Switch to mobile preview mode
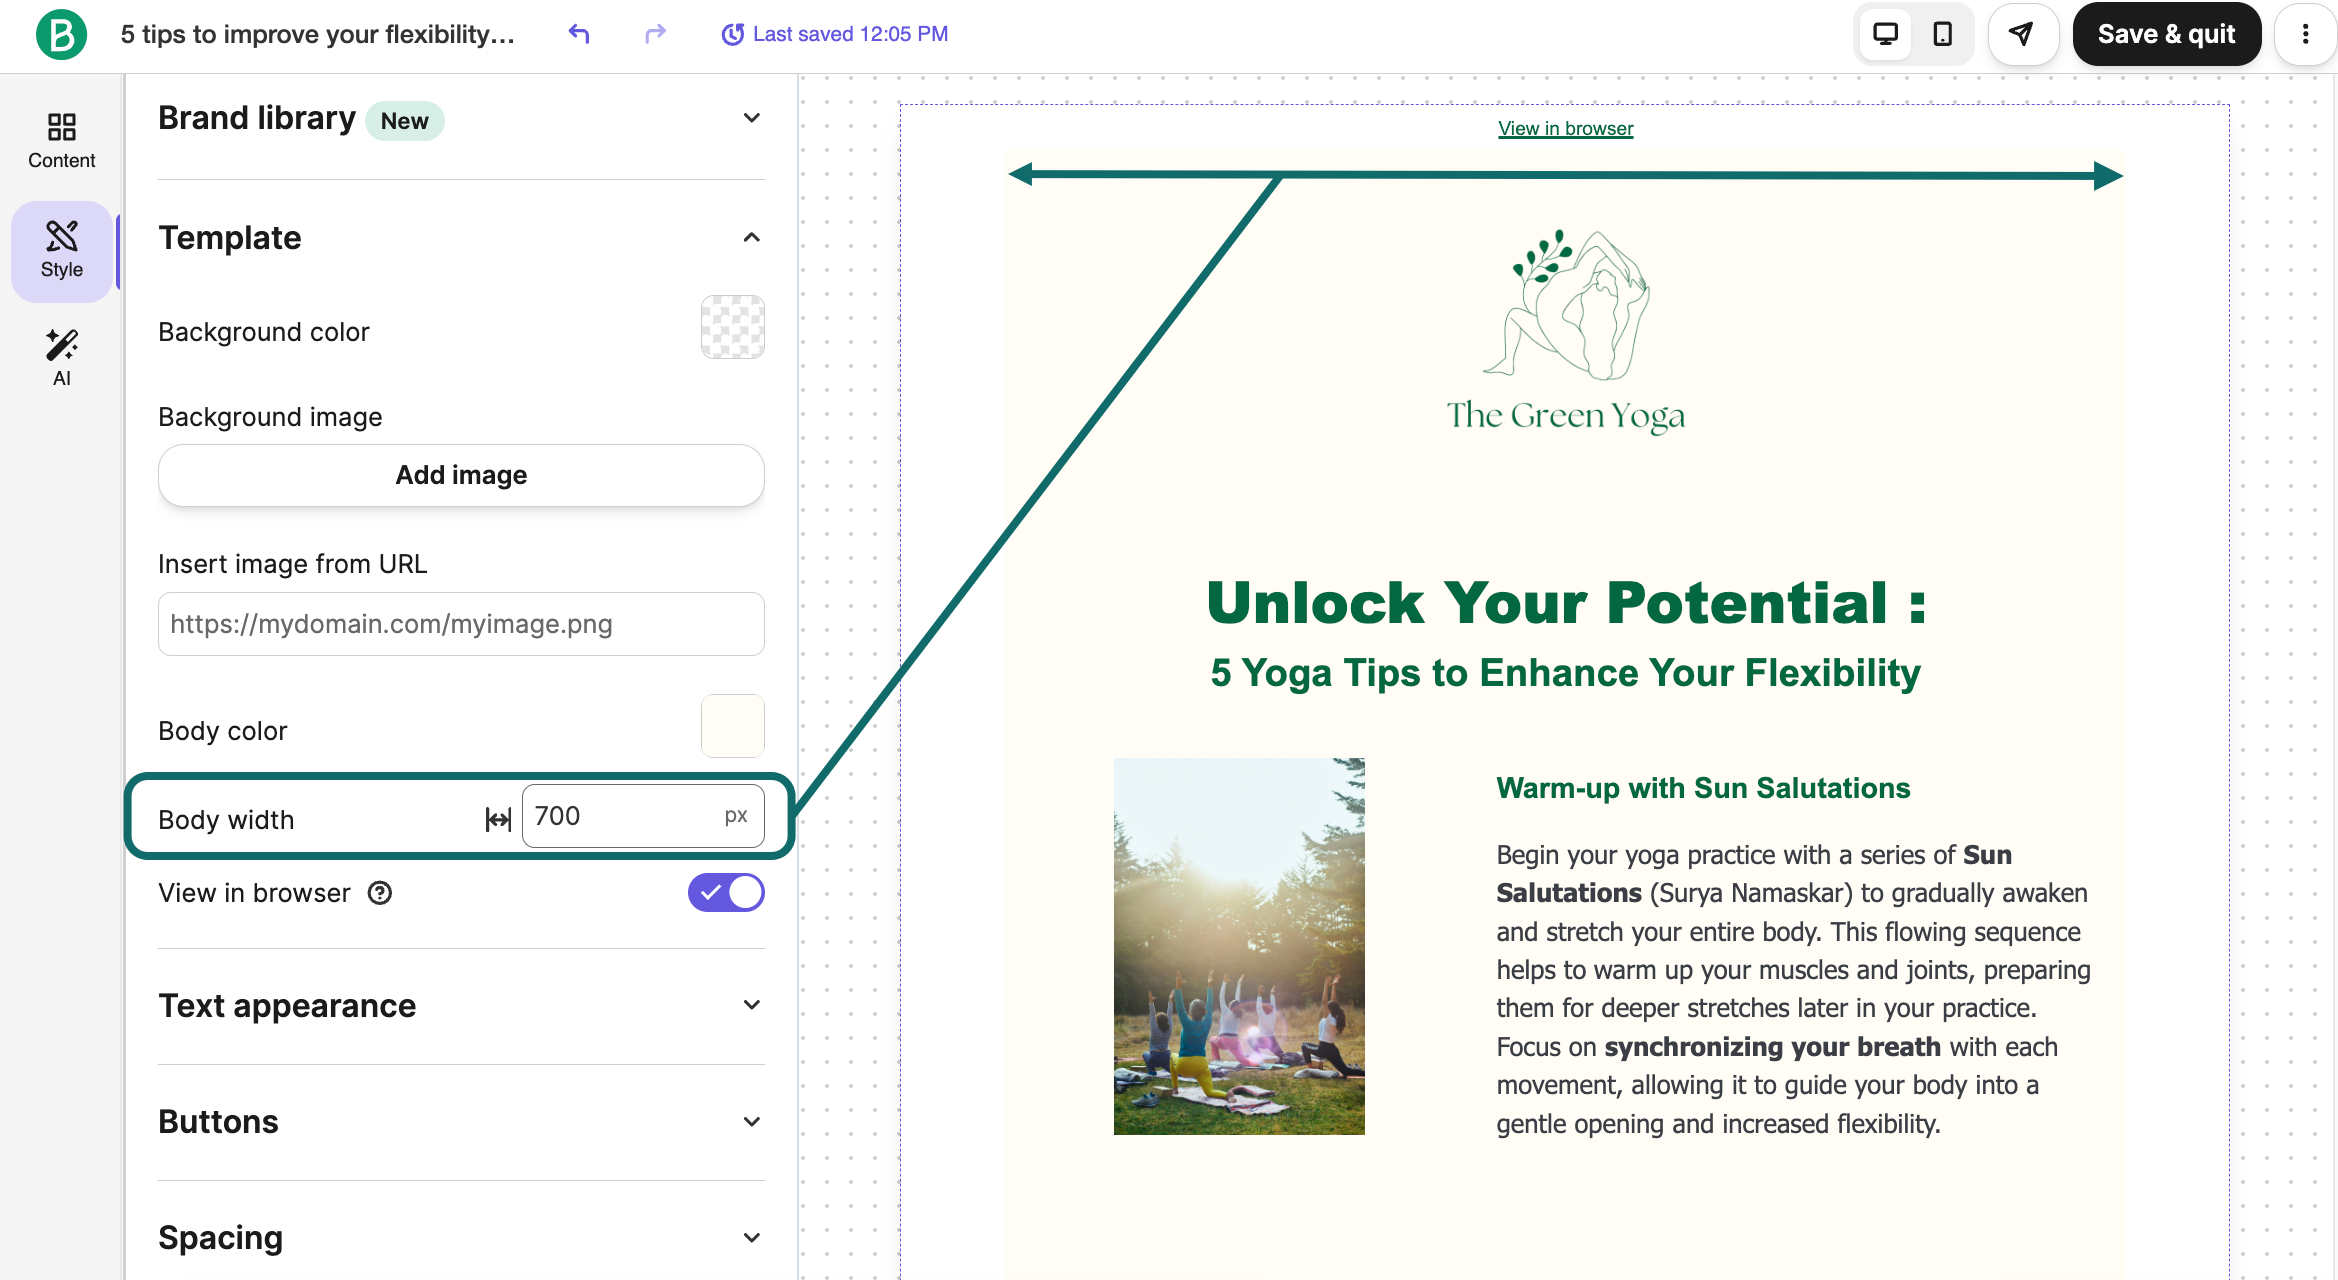2338x1280 pixels. point(1942,34)
